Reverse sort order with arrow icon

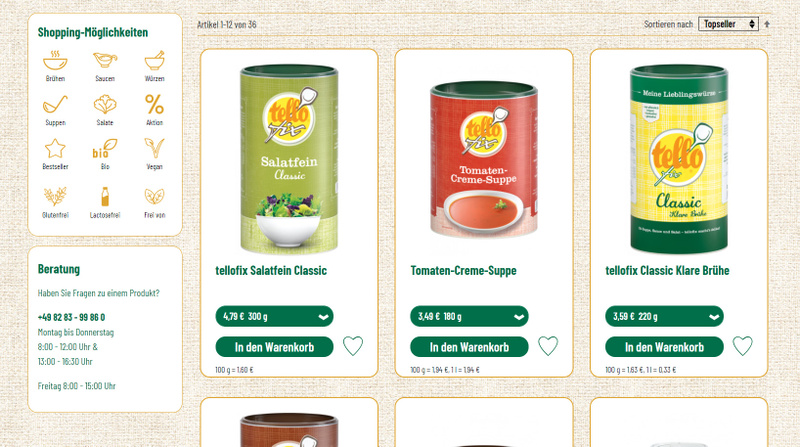767,24
